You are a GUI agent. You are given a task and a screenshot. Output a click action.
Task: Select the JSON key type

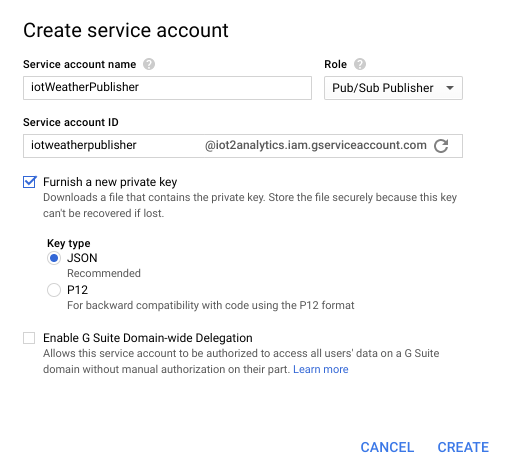click(x=54, y=258)
